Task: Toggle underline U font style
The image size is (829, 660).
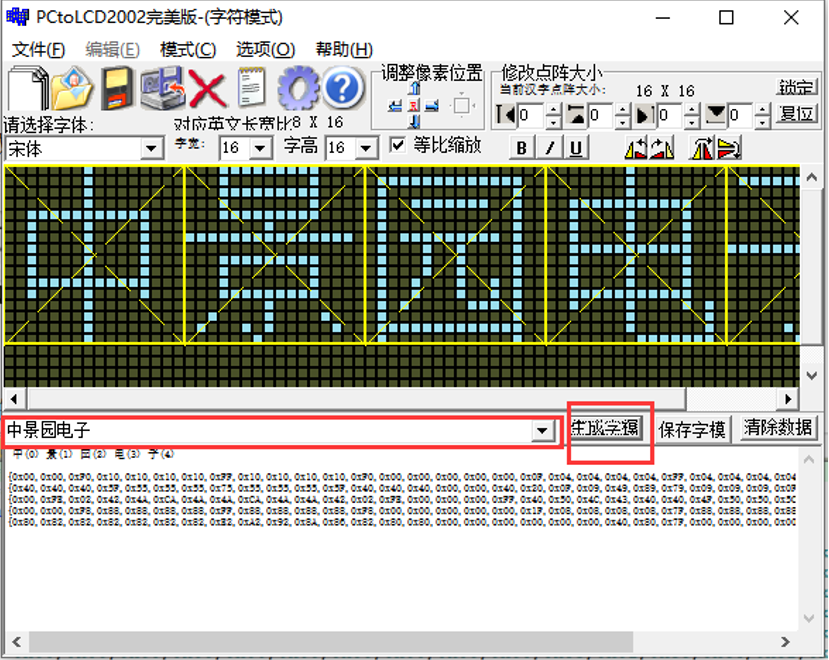Action: (576, 148)
